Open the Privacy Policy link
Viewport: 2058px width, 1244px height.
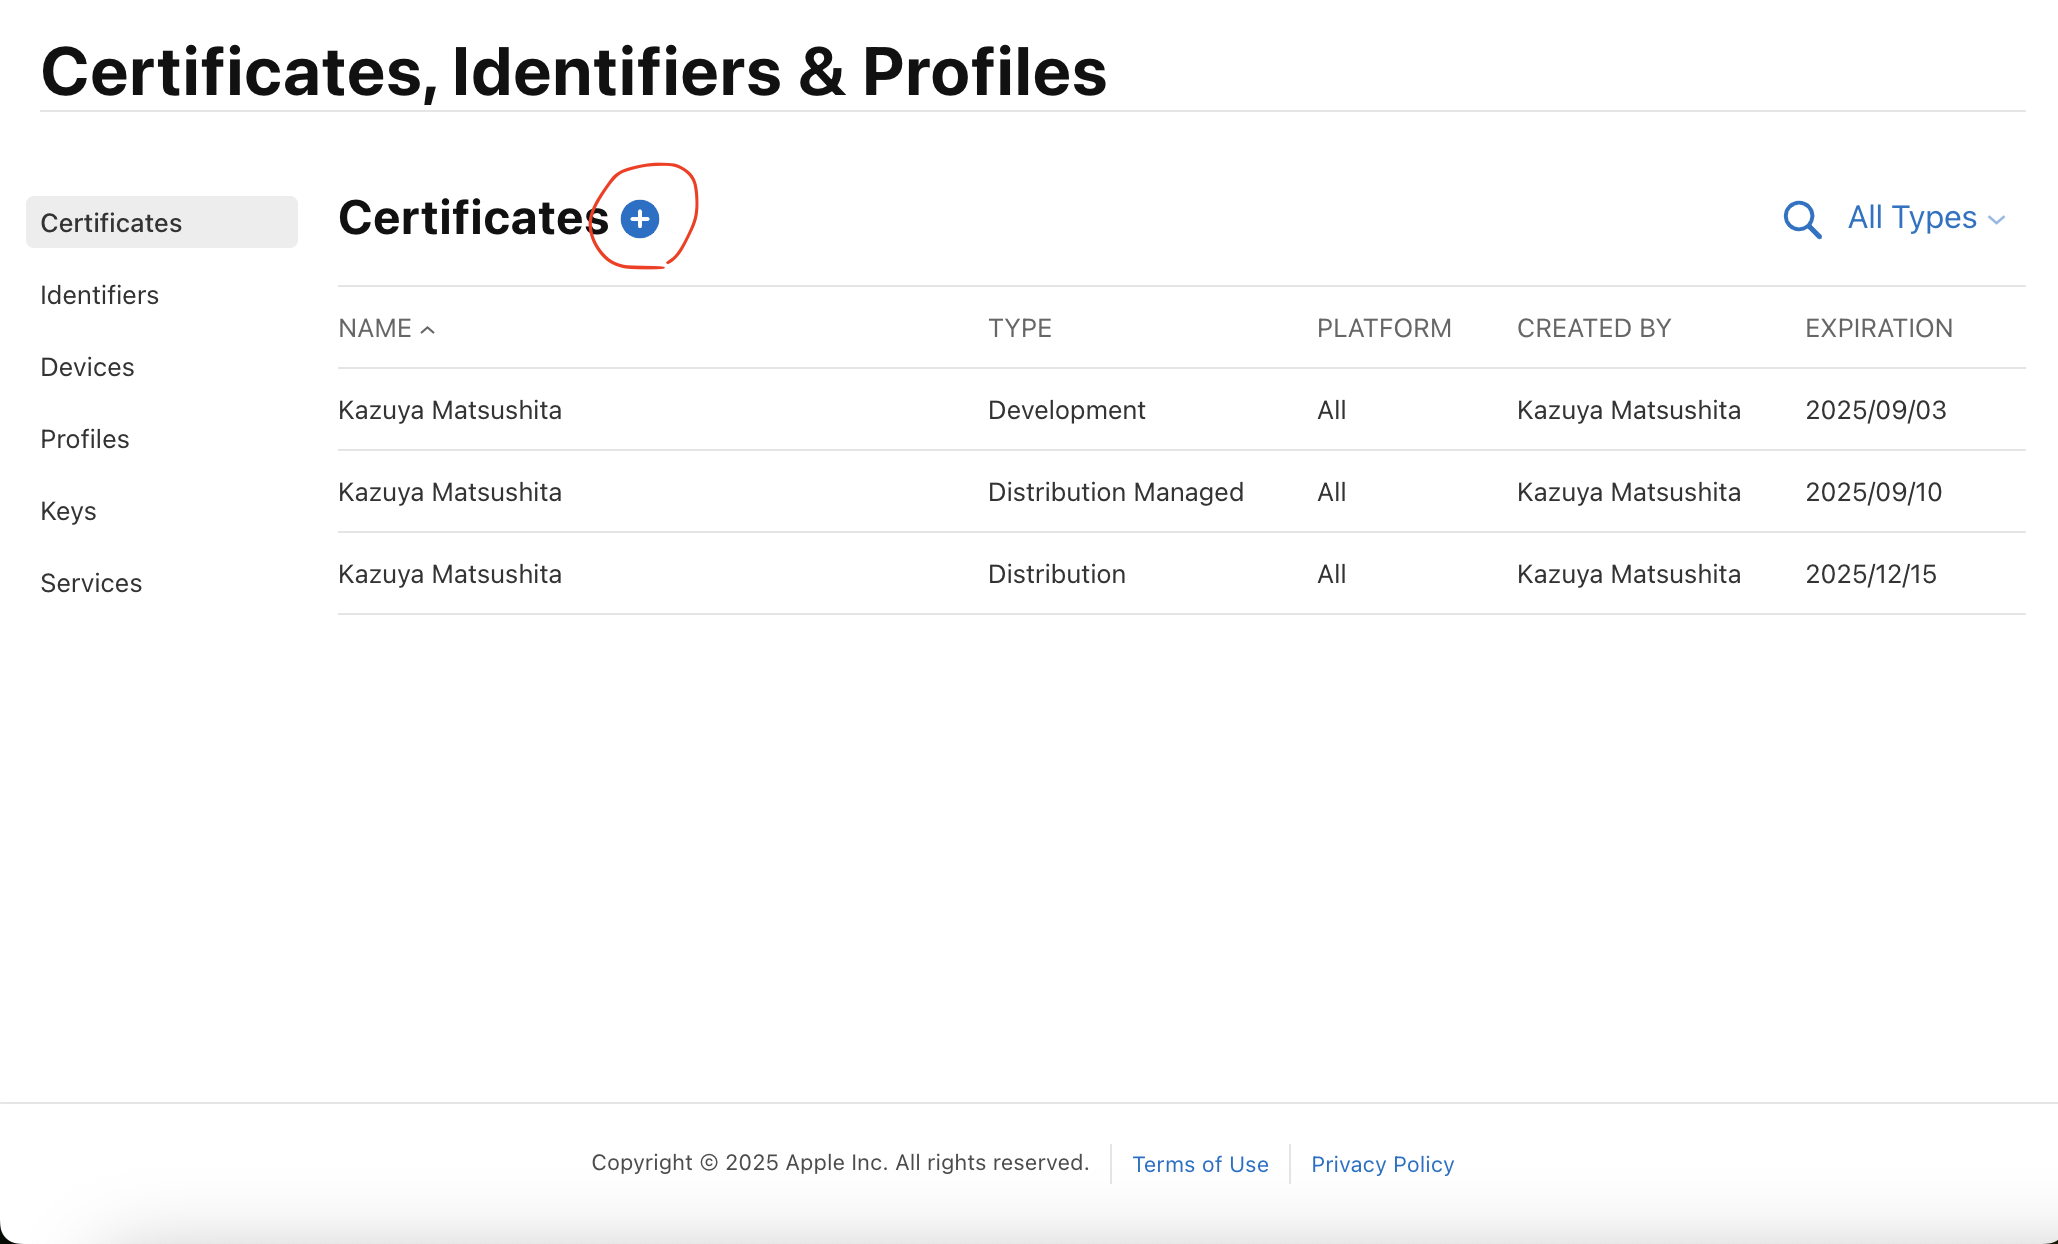pyautogui.click(x=1382, y=1164)
